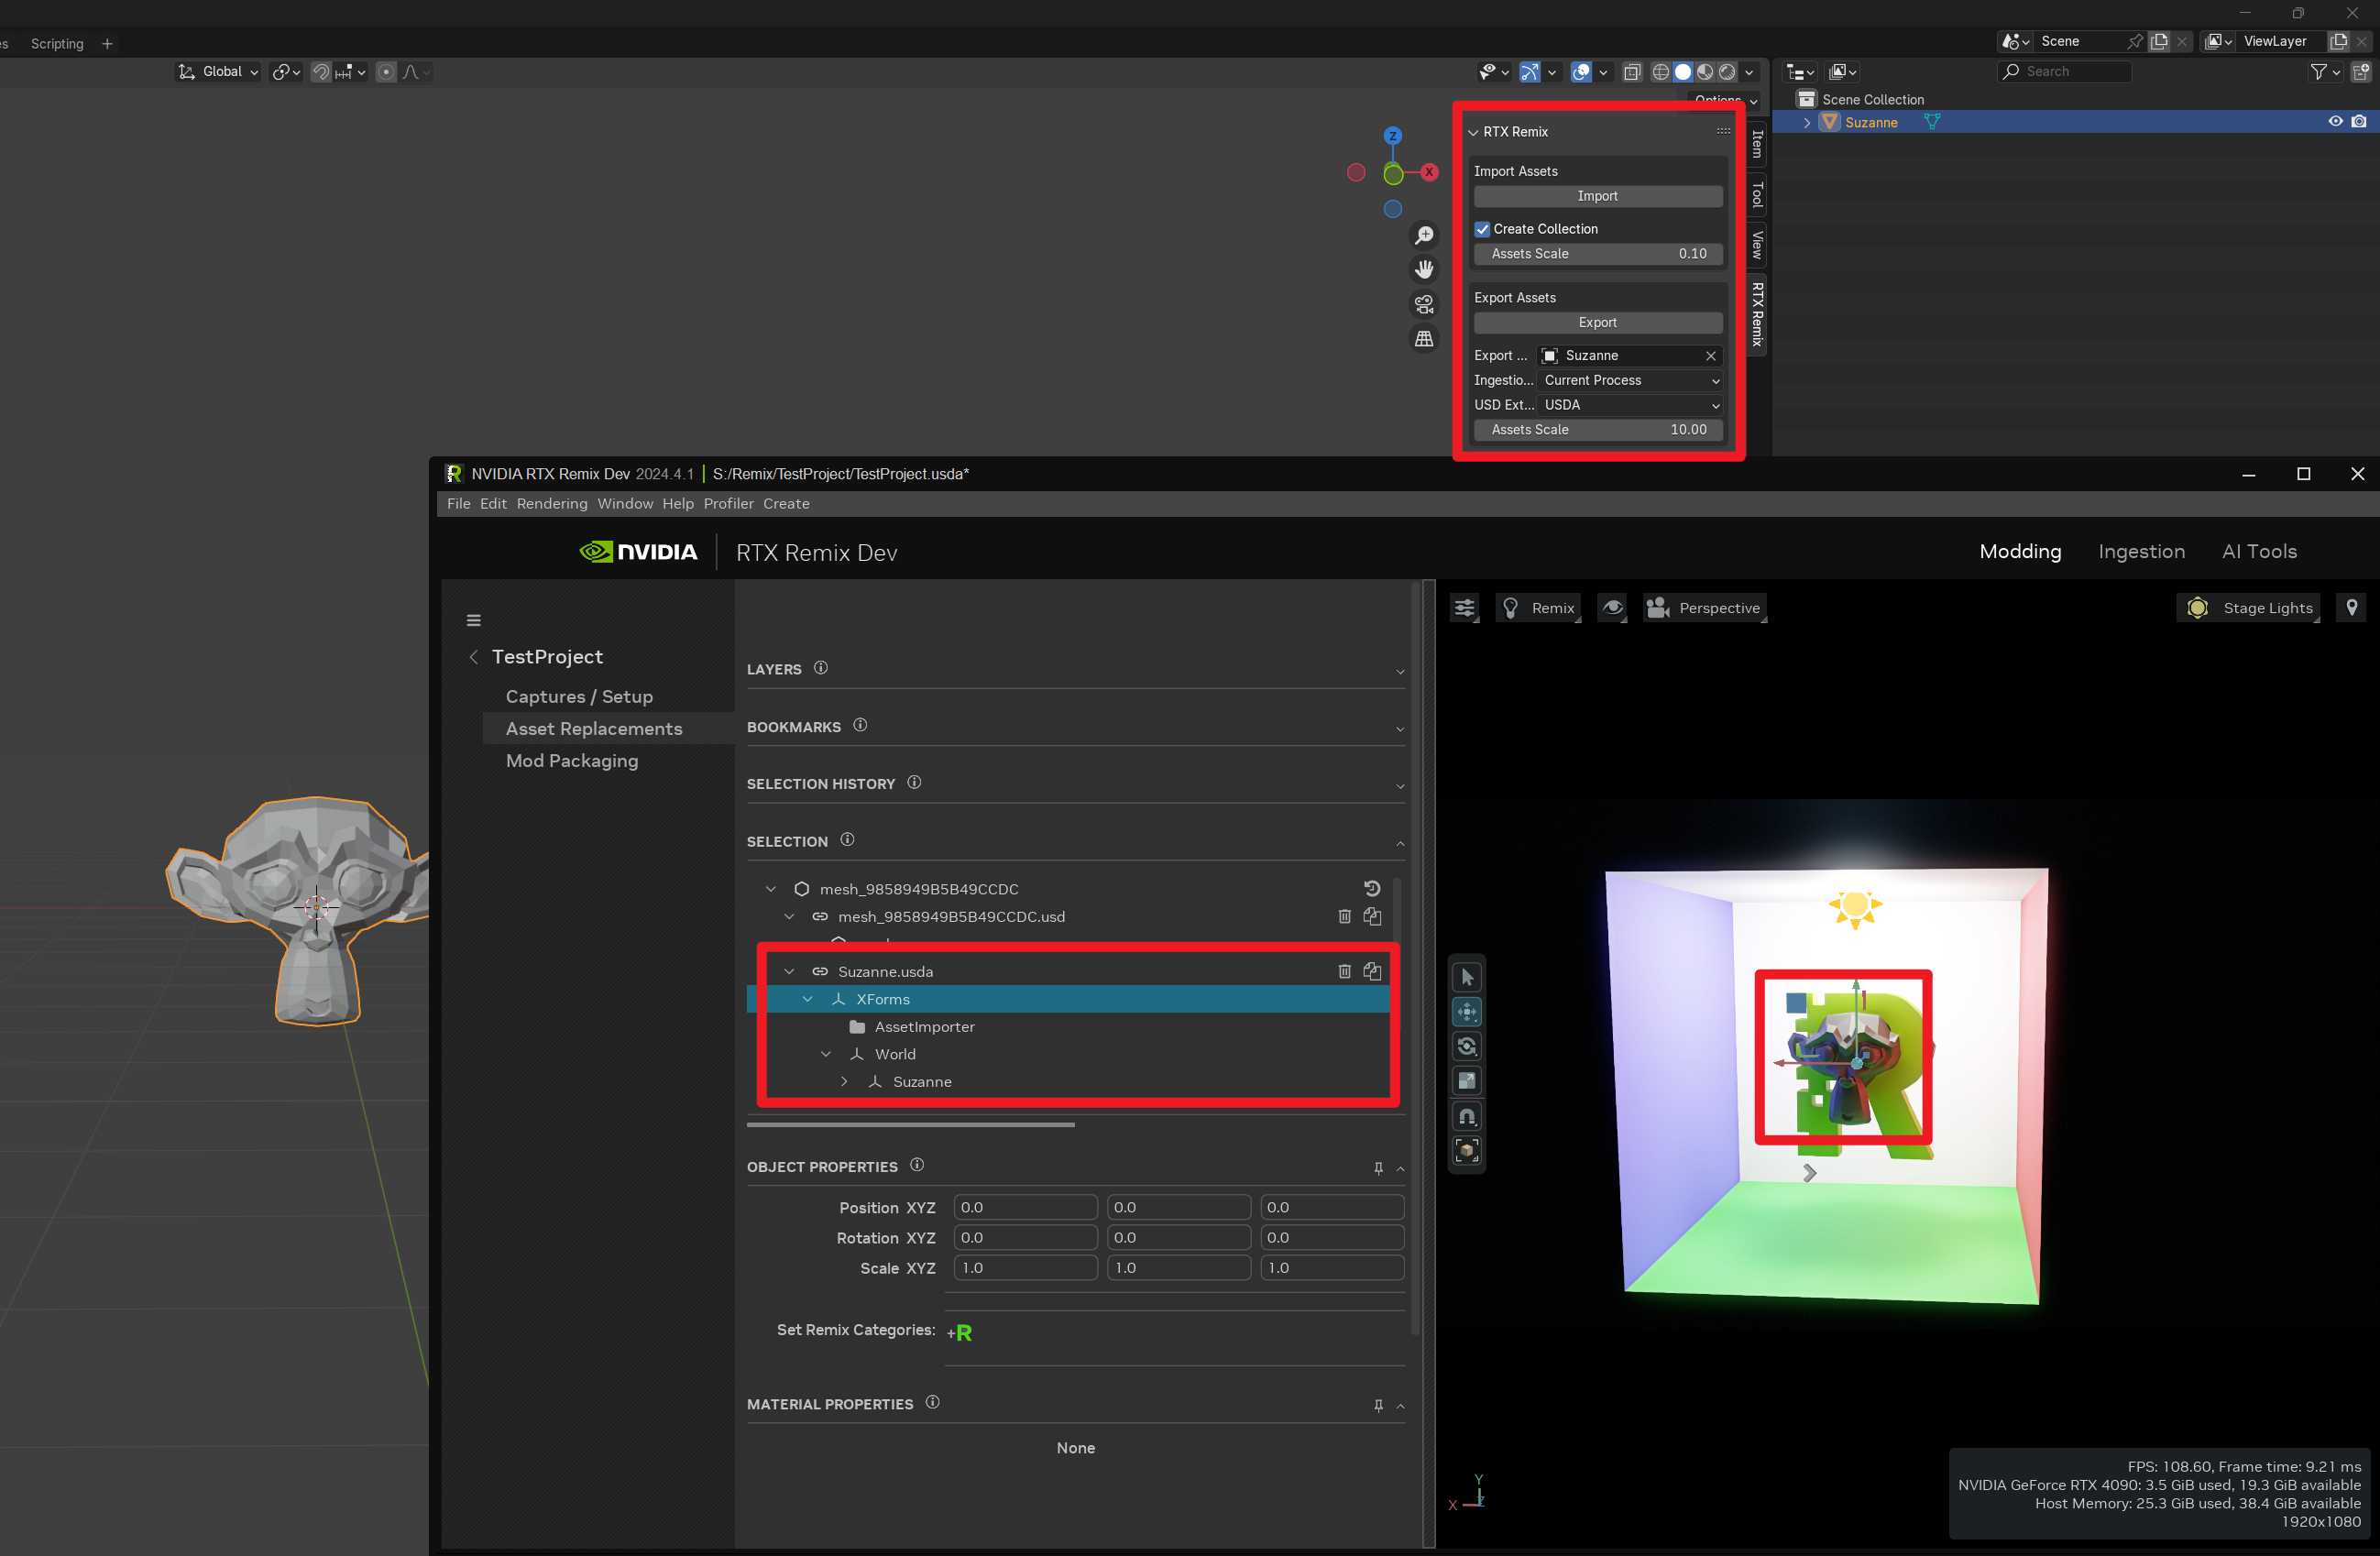Hide Suzanne using the eye toggle in outliner

click(x=2336, y=121)
